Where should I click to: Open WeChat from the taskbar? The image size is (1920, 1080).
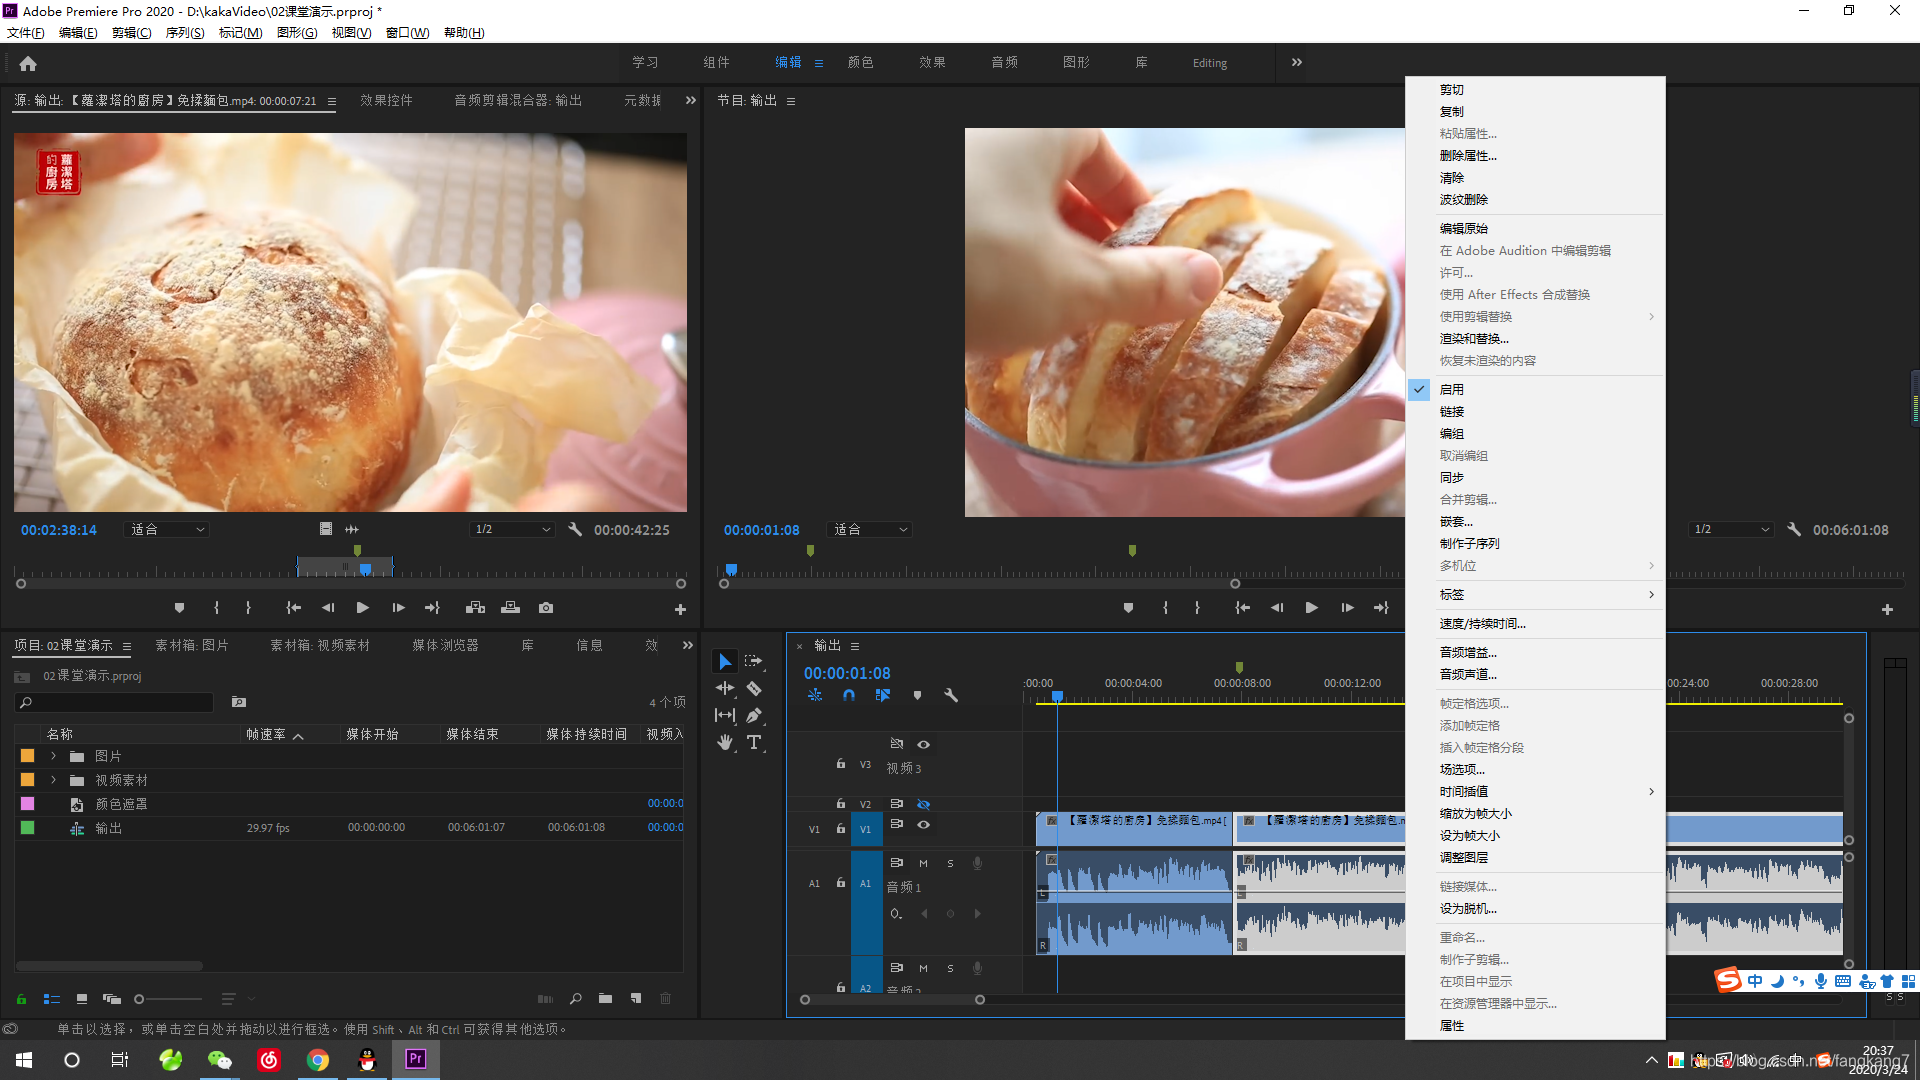pyautogui.click(x=219, y=1060)
